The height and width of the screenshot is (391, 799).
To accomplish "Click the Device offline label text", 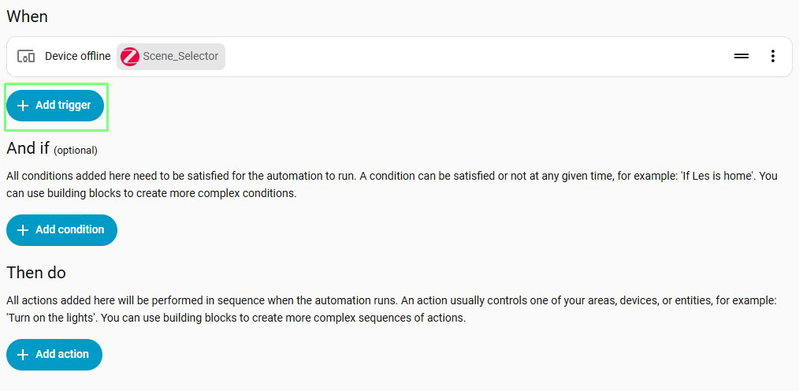I will (x=77, y=56).
